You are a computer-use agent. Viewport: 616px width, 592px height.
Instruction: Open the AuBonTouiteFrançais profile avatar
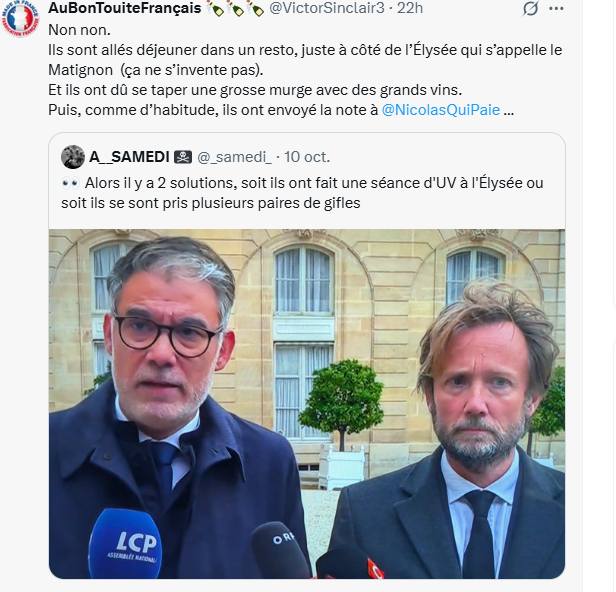coord(20,18)
